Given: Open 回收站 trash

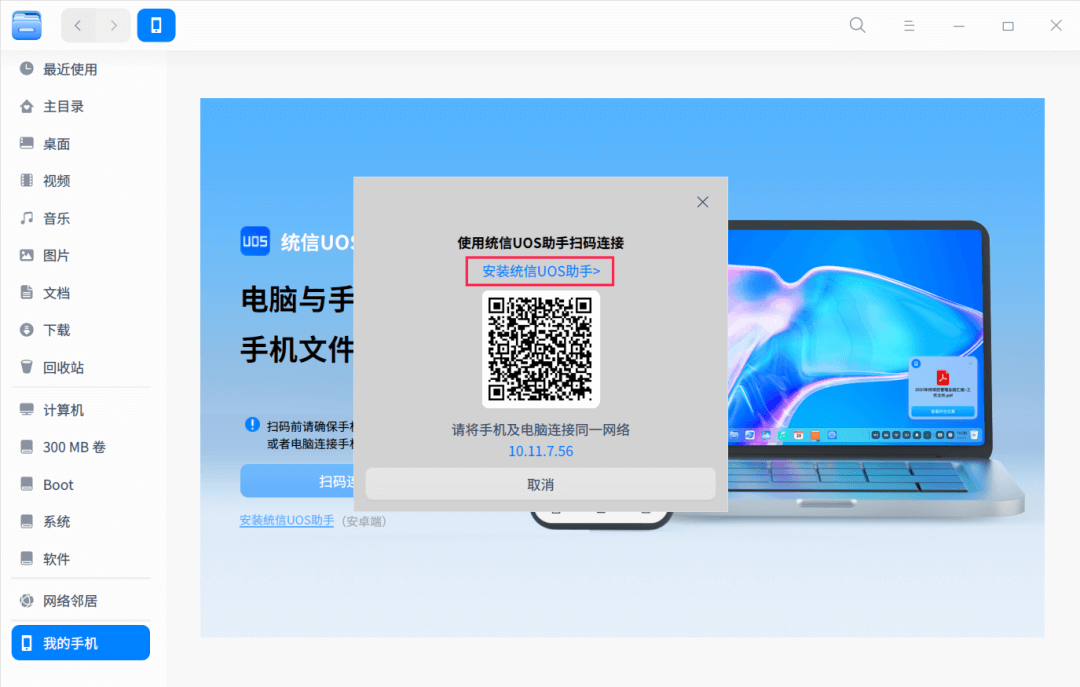Looking at the screenshot, I should pos(81,367).
